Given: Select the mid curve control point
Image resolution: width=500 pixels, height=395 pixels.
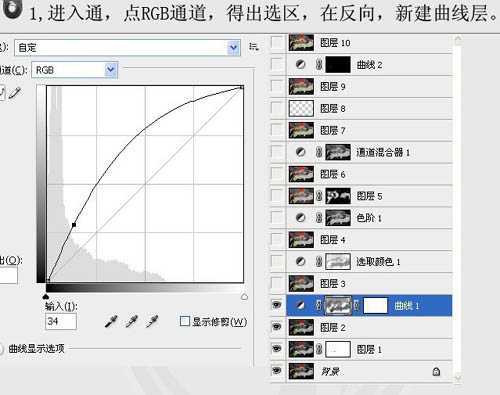Looking at the screenshot, I should [74, 225].
